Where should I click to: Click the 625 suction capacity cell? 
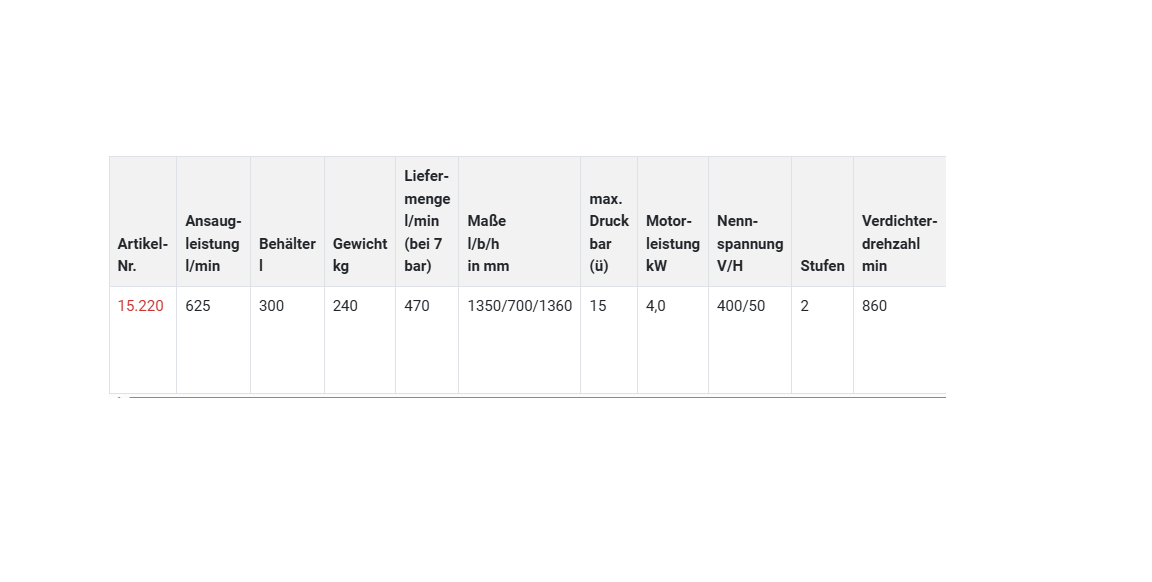click(198, 306)
